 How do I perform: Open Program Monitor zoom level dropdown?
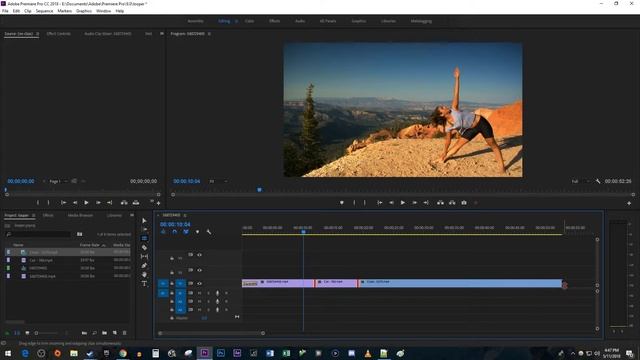pyautogui.click(x=219, y=181)
